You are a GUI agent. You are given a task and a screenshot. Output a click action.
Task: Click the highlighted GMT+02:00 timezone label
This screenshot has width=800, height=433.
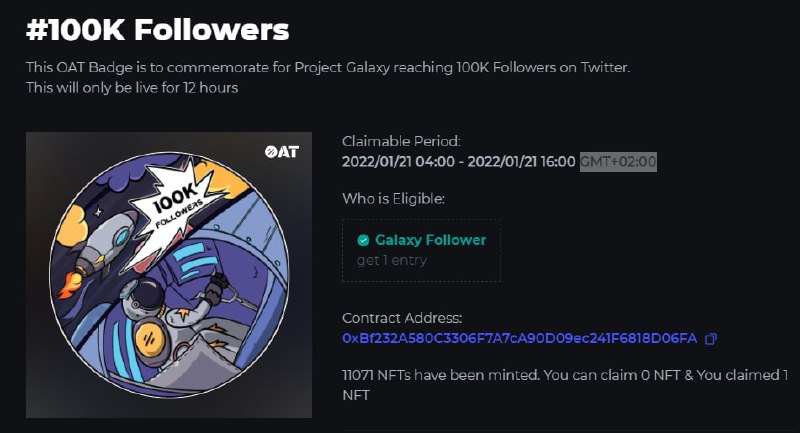pos(618,162)
